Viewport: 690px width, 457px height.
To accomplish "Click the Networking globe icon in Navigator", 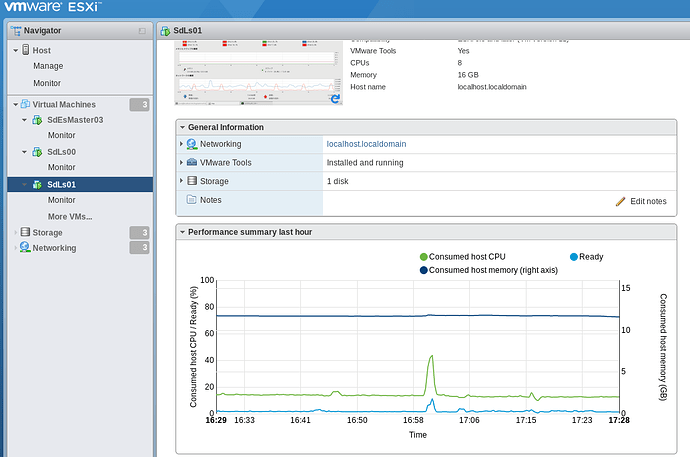I will click(25, 247).
